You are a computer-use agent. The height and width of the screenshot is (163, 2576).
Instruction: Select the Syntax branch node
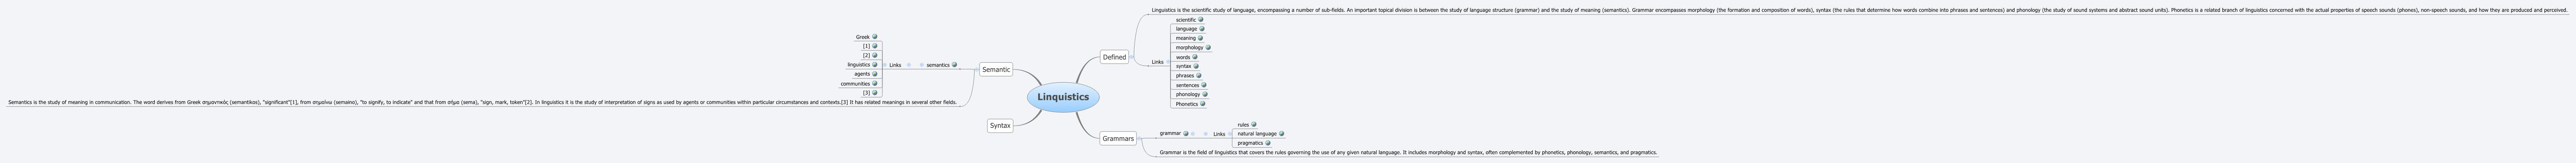coord(1000,126)
